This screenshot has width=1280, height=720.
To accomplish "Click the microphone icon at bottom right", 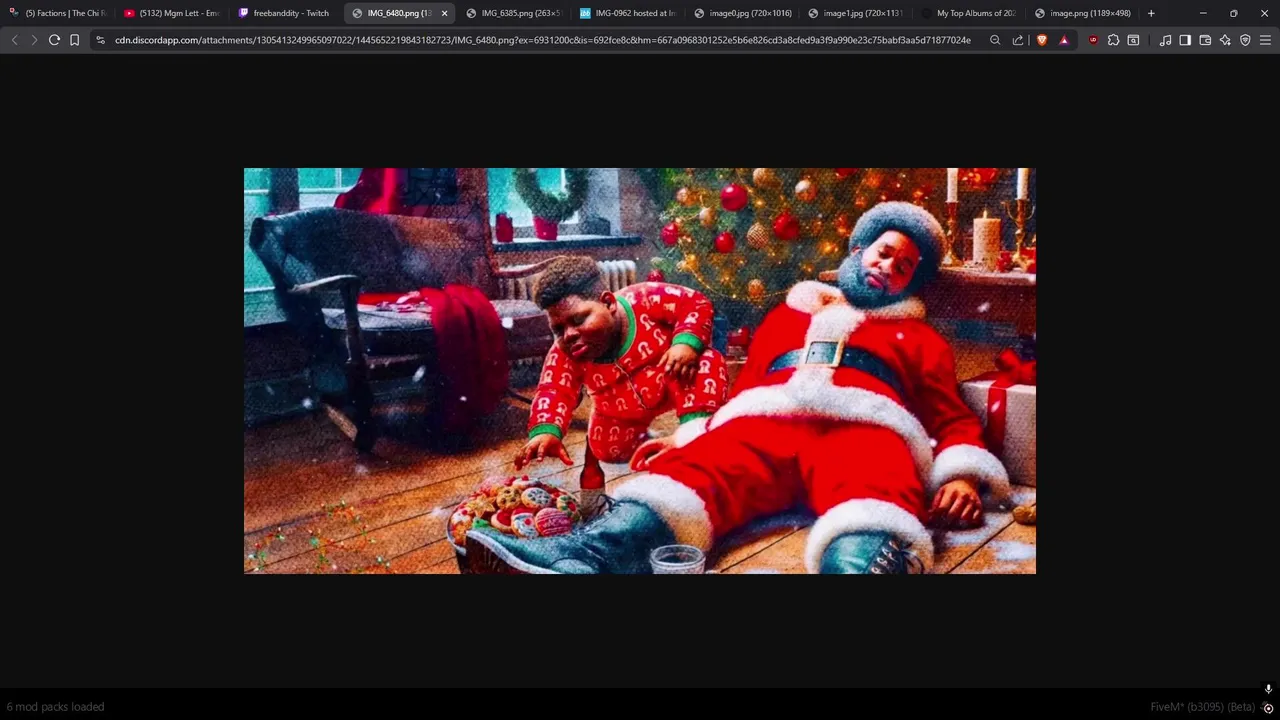I will coord(1268,689).
